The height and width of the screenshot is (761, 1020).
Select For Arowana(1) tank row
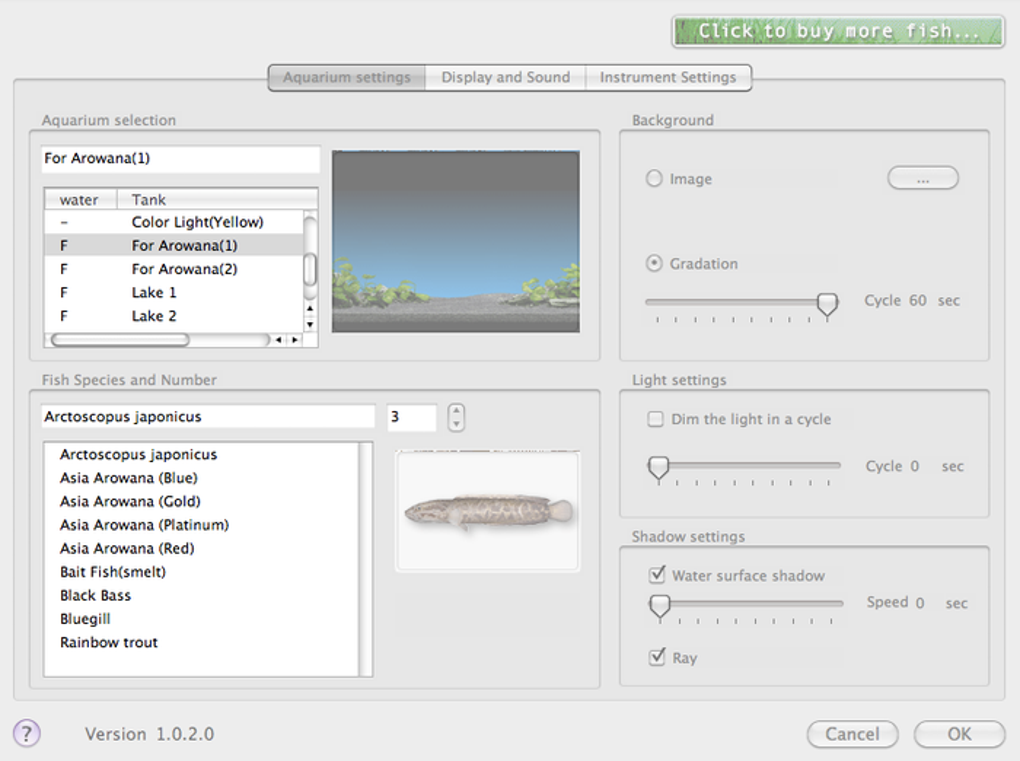point(174,246)
